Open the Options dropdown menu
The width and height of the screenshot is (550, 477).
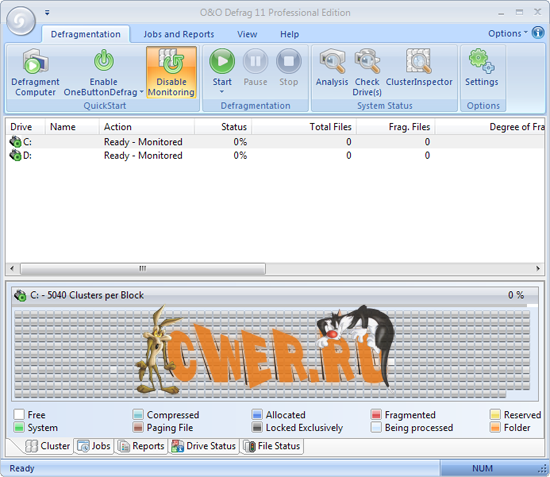click(x=508, y=33)
